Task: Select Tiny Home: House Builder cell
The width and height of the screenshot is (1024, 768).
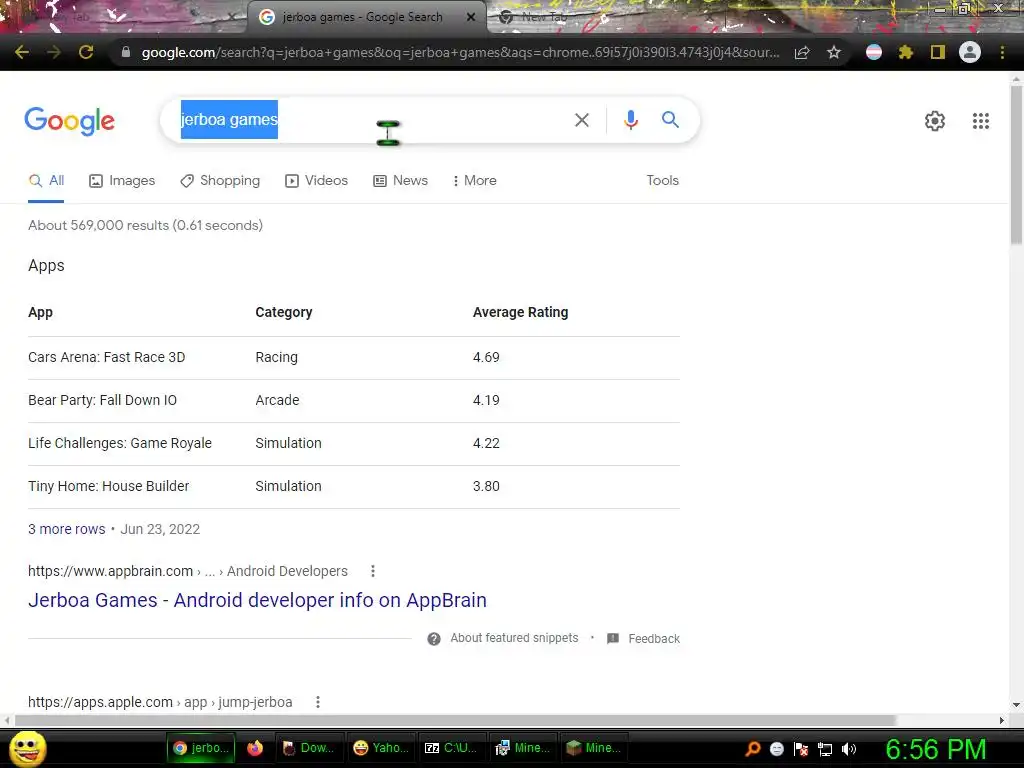Action: tap(108, 487)
